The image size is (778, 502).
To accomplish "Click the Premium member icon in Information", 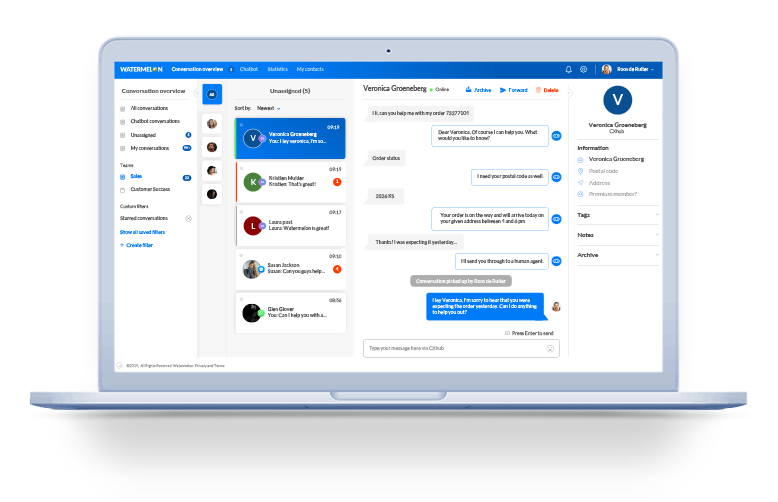I will (x=581, y=194).
